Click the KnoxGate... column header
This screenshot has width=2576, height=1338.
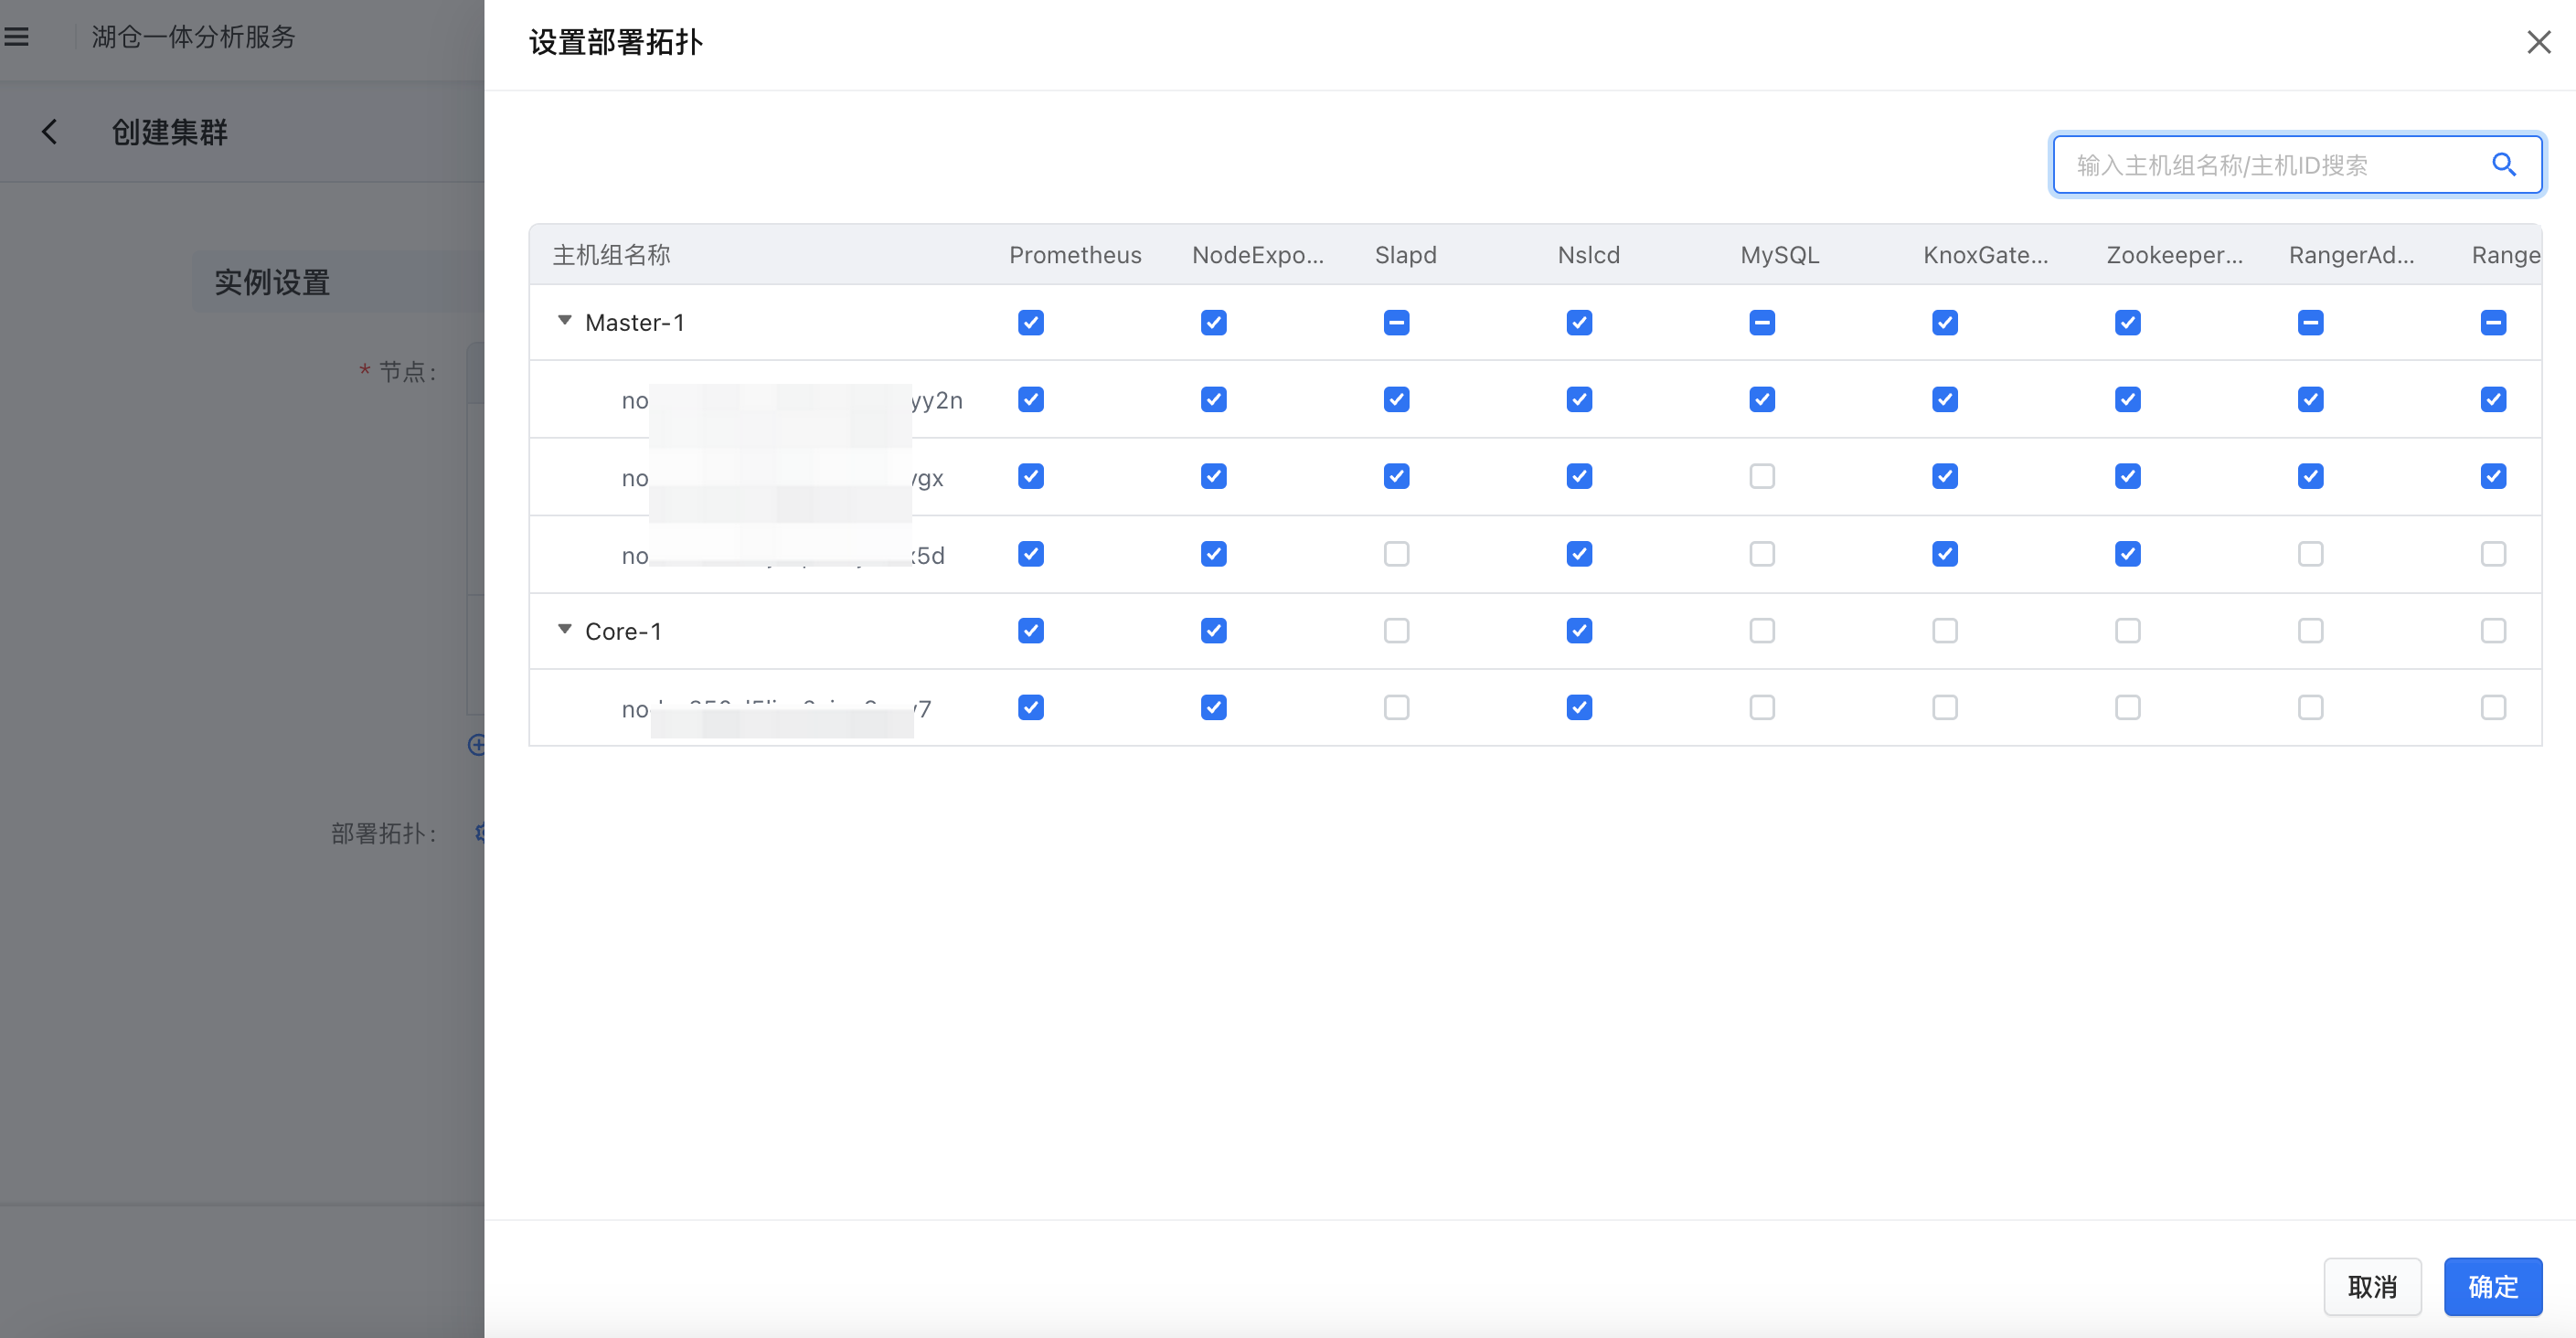(x=1986, y=255)
